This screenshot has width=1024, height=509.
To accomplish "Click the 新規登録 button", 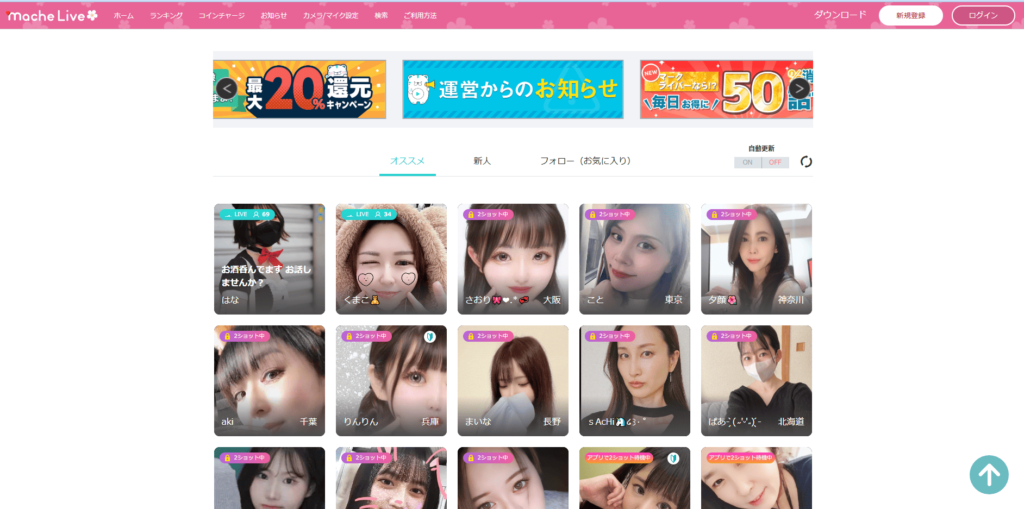I will pyautogui.click(x=910, y=16).
